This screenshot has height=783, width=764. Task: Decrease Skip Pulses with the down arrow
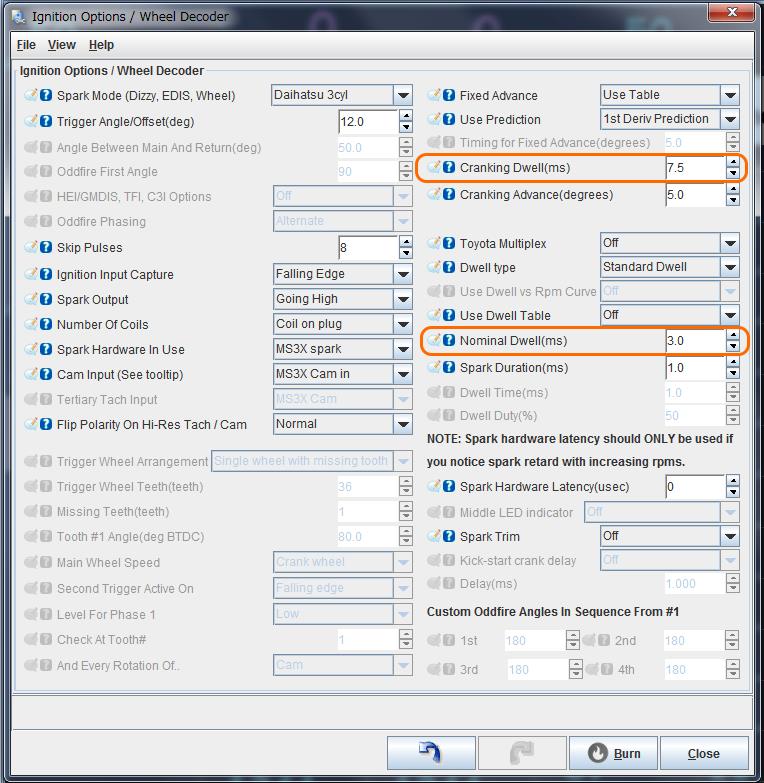pyautogui.click(x=406, y=253)
